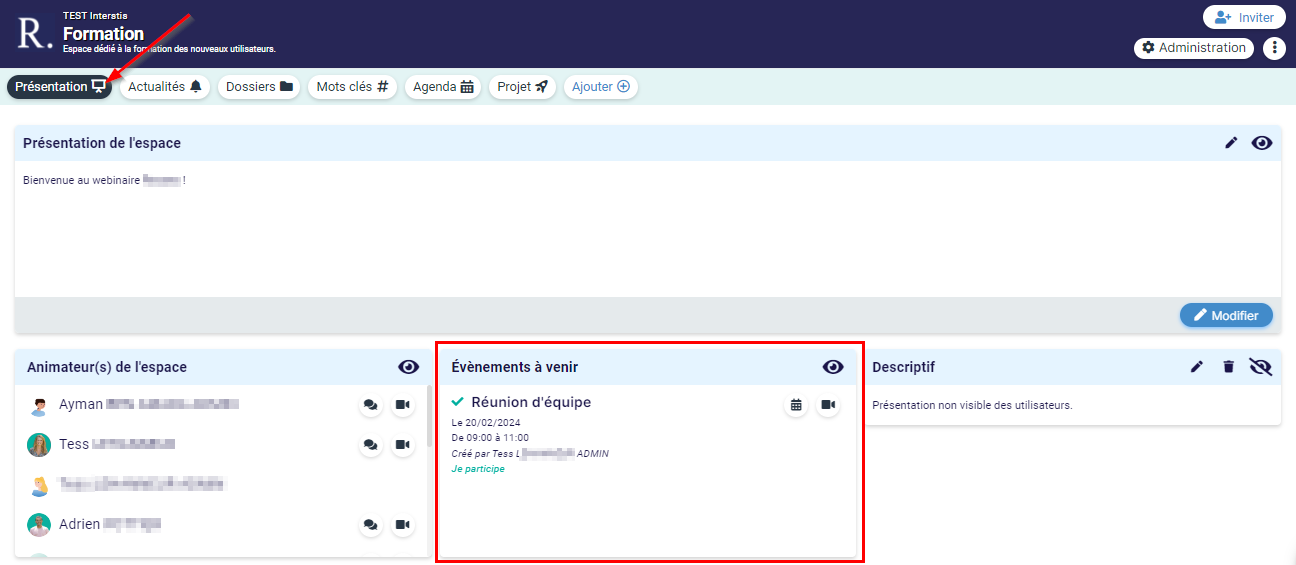Viewport: 1296px width, 565px height.
Task: Click the Ajouter tab button
Action: pyautogui.click(x=601, y=87)
